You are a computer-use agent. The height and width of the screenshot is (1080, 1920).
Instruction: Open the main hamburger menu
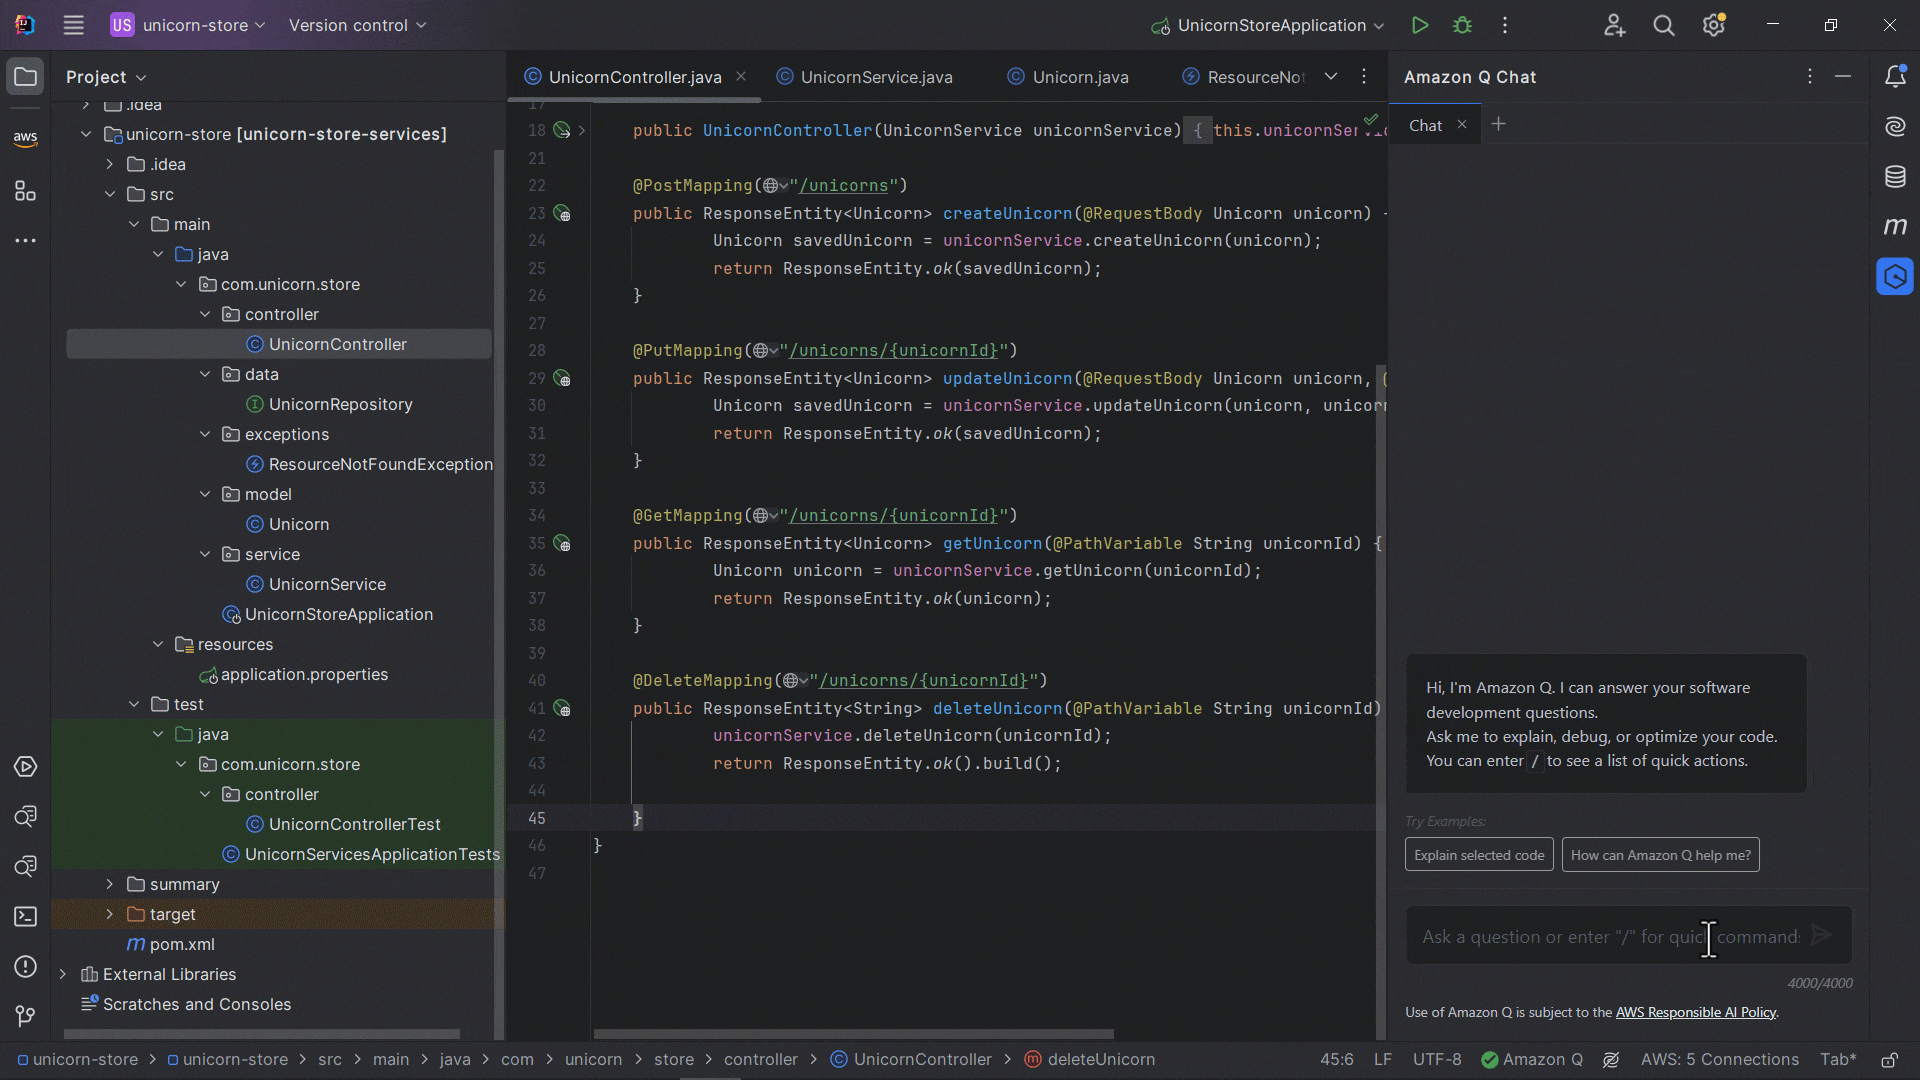point(73,25)
